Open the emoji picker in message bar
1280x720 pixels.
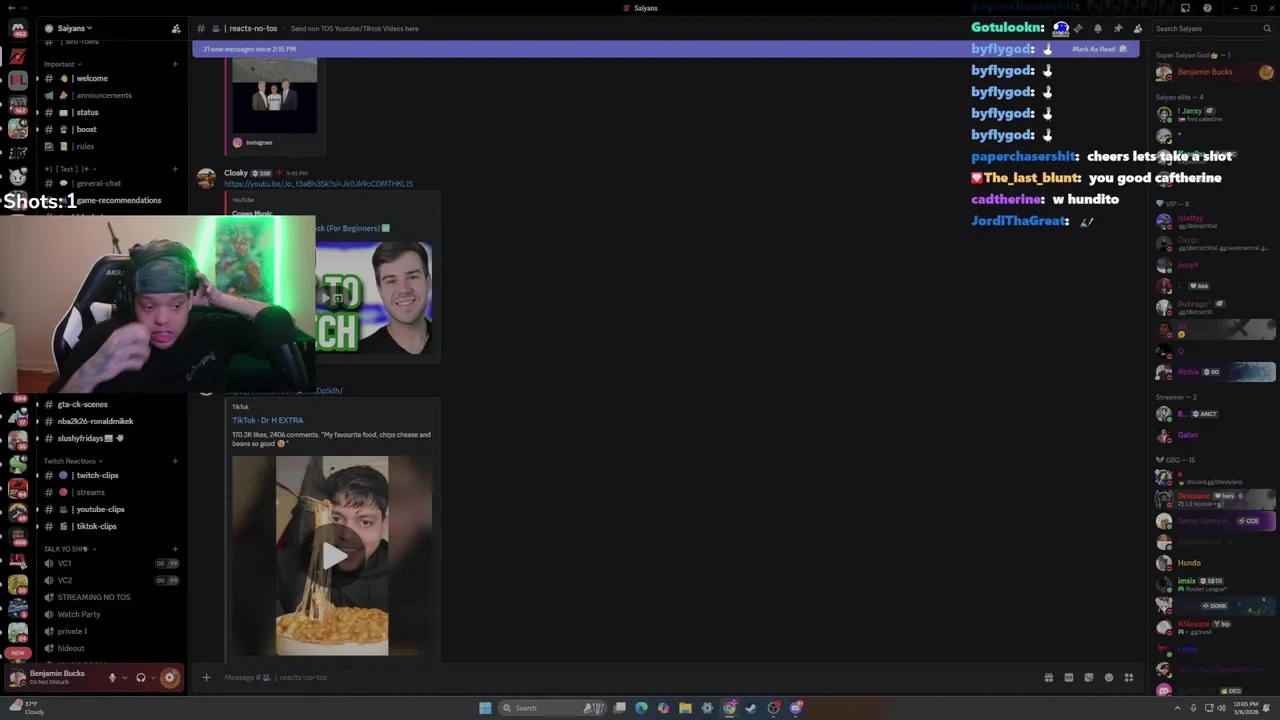1109,678
